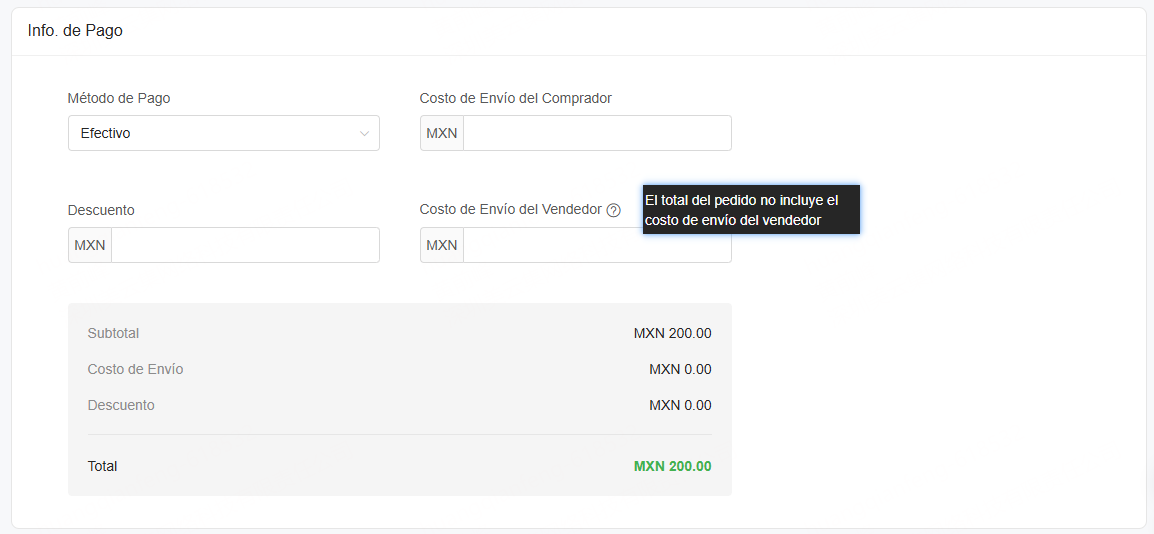This screenshot has width=1154, height=534.
Task: Click the Costo de Envío MXN 0.00 value
Action: (x=680, y=369)
